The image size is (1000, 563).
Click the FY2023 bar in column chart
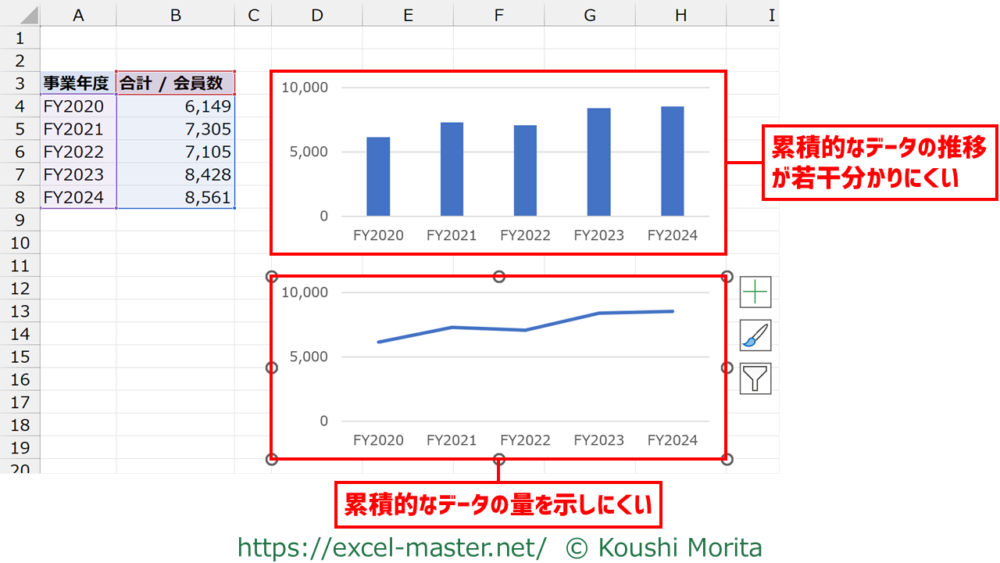click(598, 163)
